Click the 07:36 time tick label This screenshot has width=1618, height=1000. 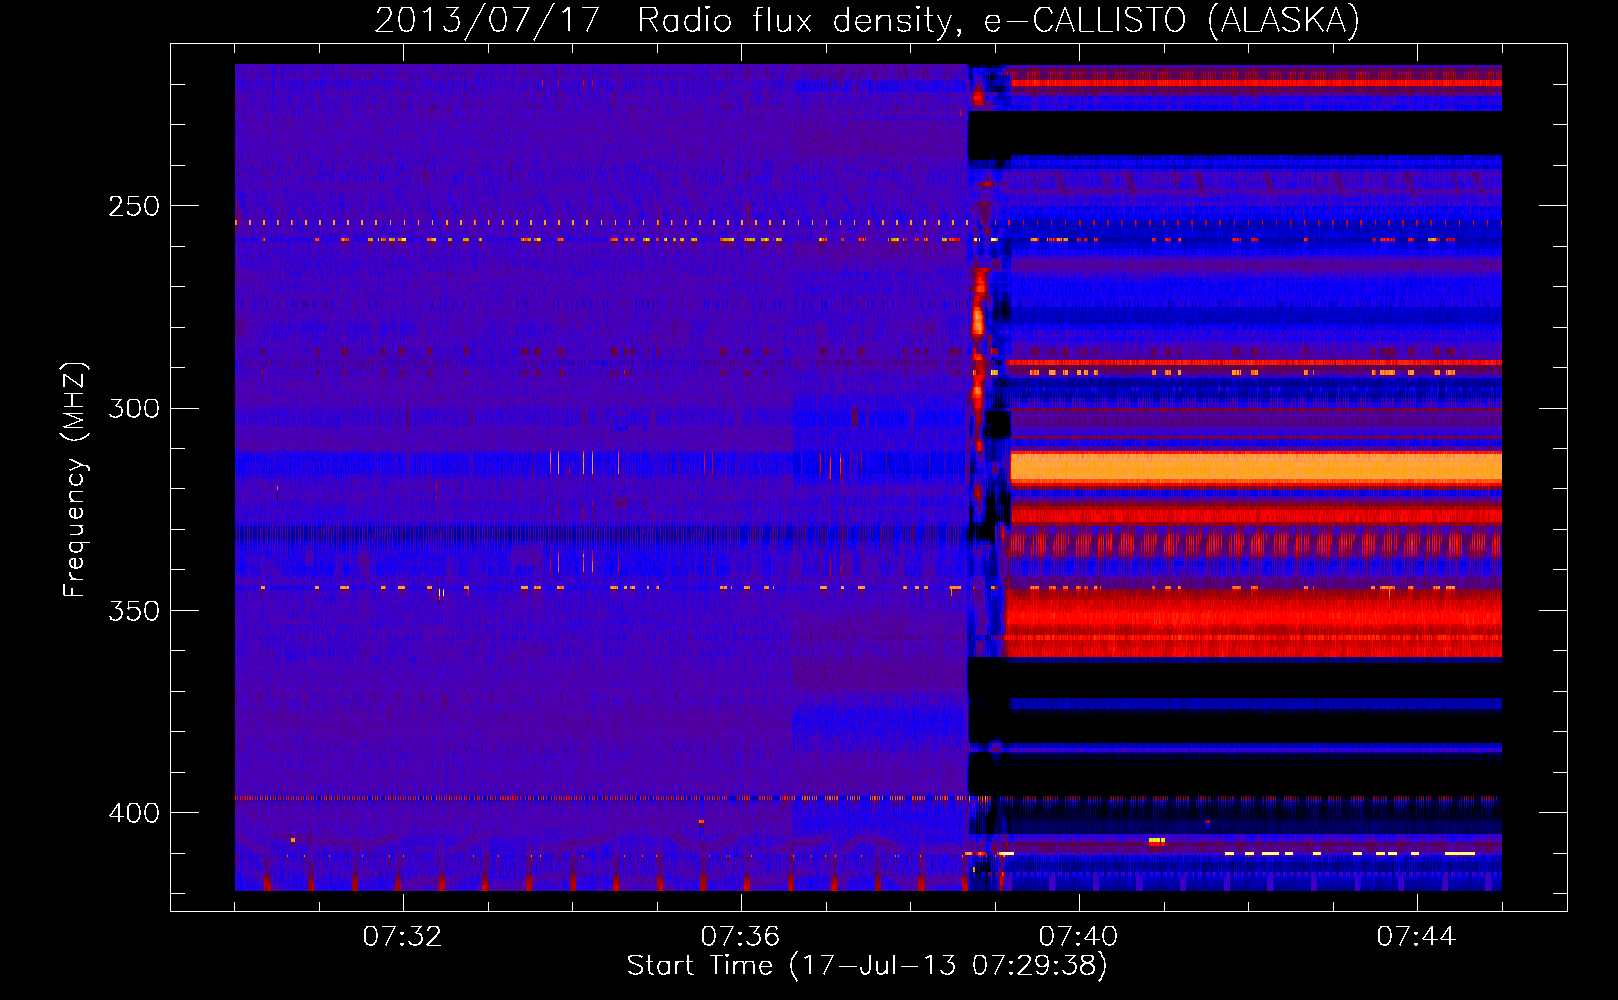(740, 936)
